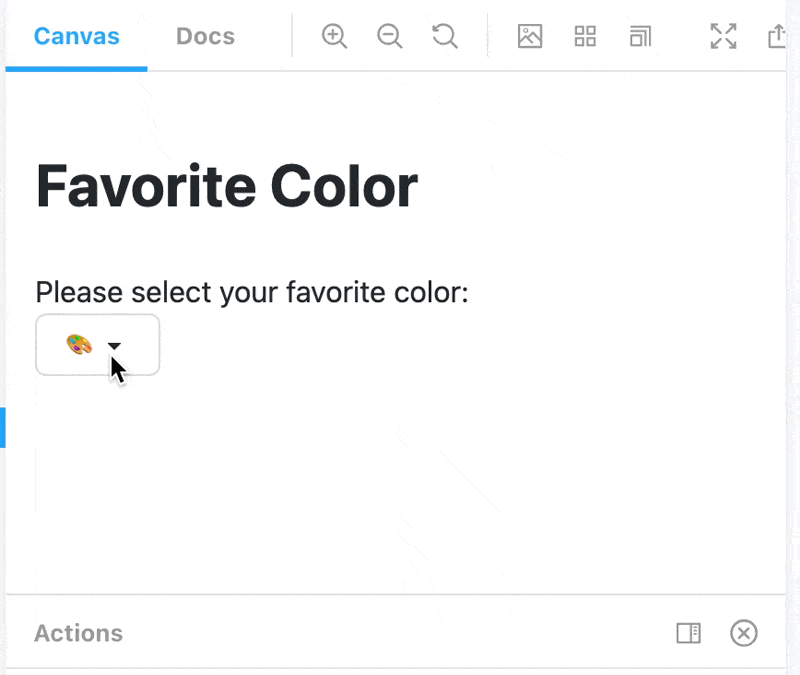Click the blue sidebar strip at left edge
The image size is (800, 675).
pos(3,428)
